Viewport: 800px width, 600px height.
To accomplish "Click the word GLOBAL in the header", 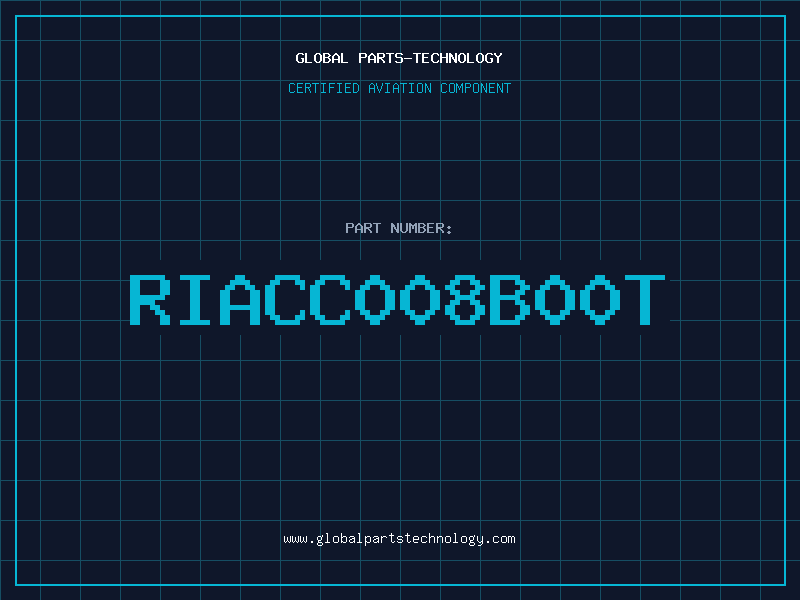I will click(x=321, y=58).
